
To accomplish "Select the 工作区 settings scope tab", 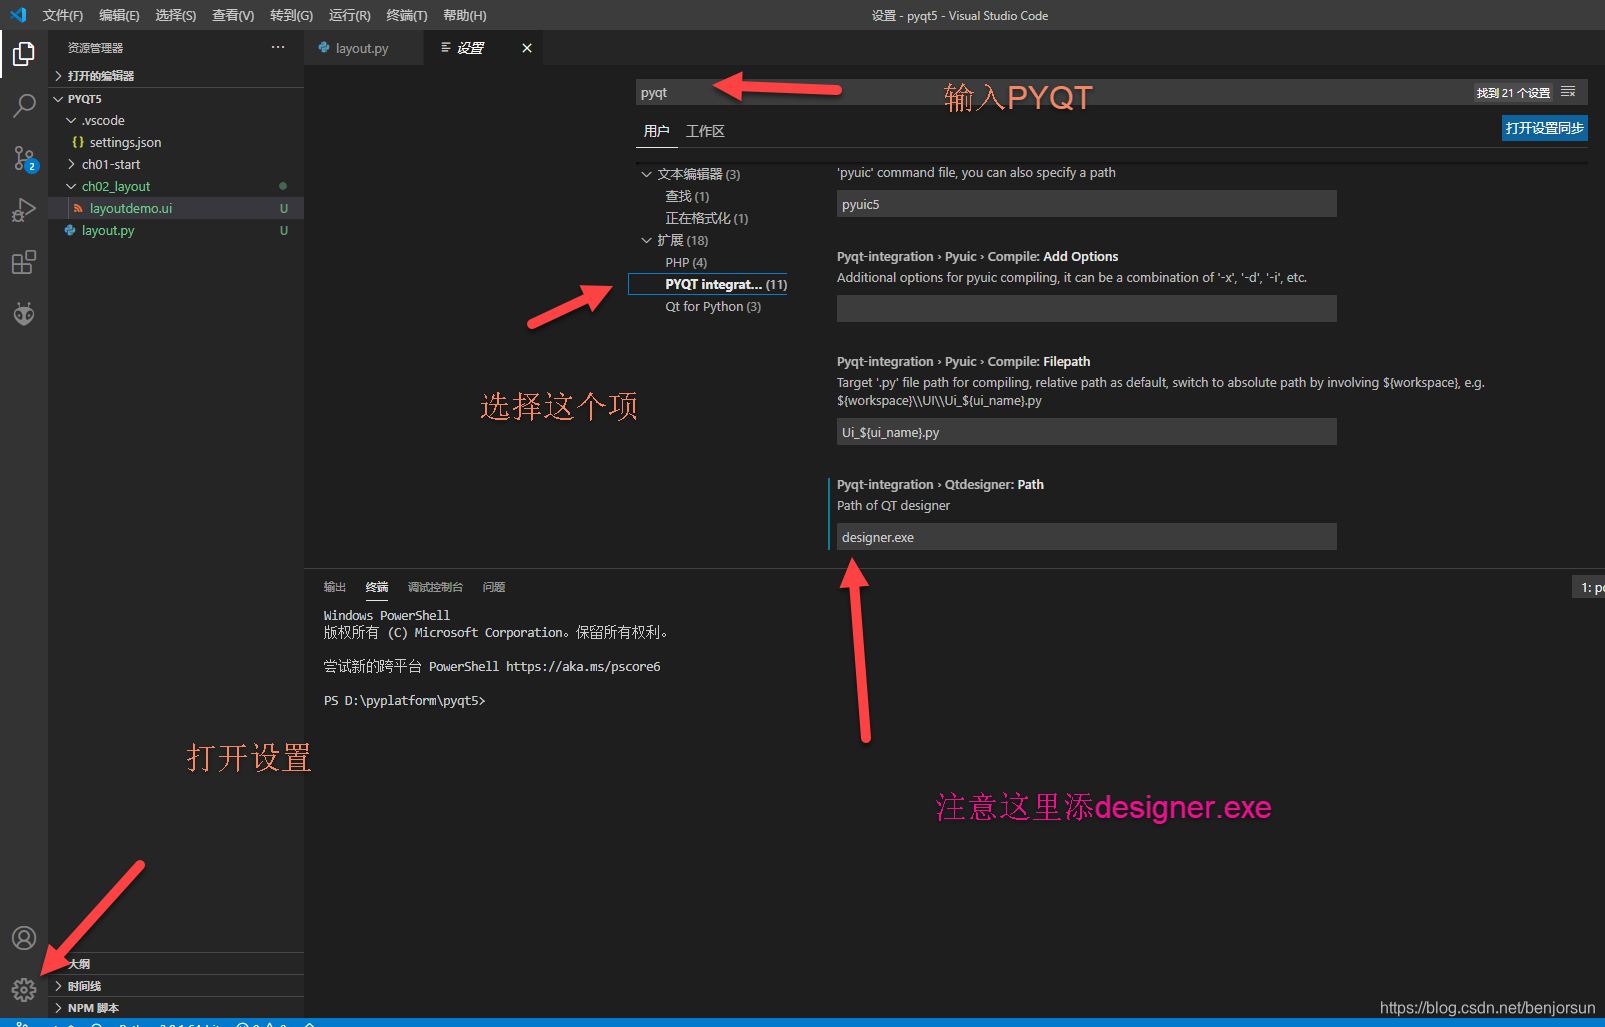I will [x=705, y=131].
